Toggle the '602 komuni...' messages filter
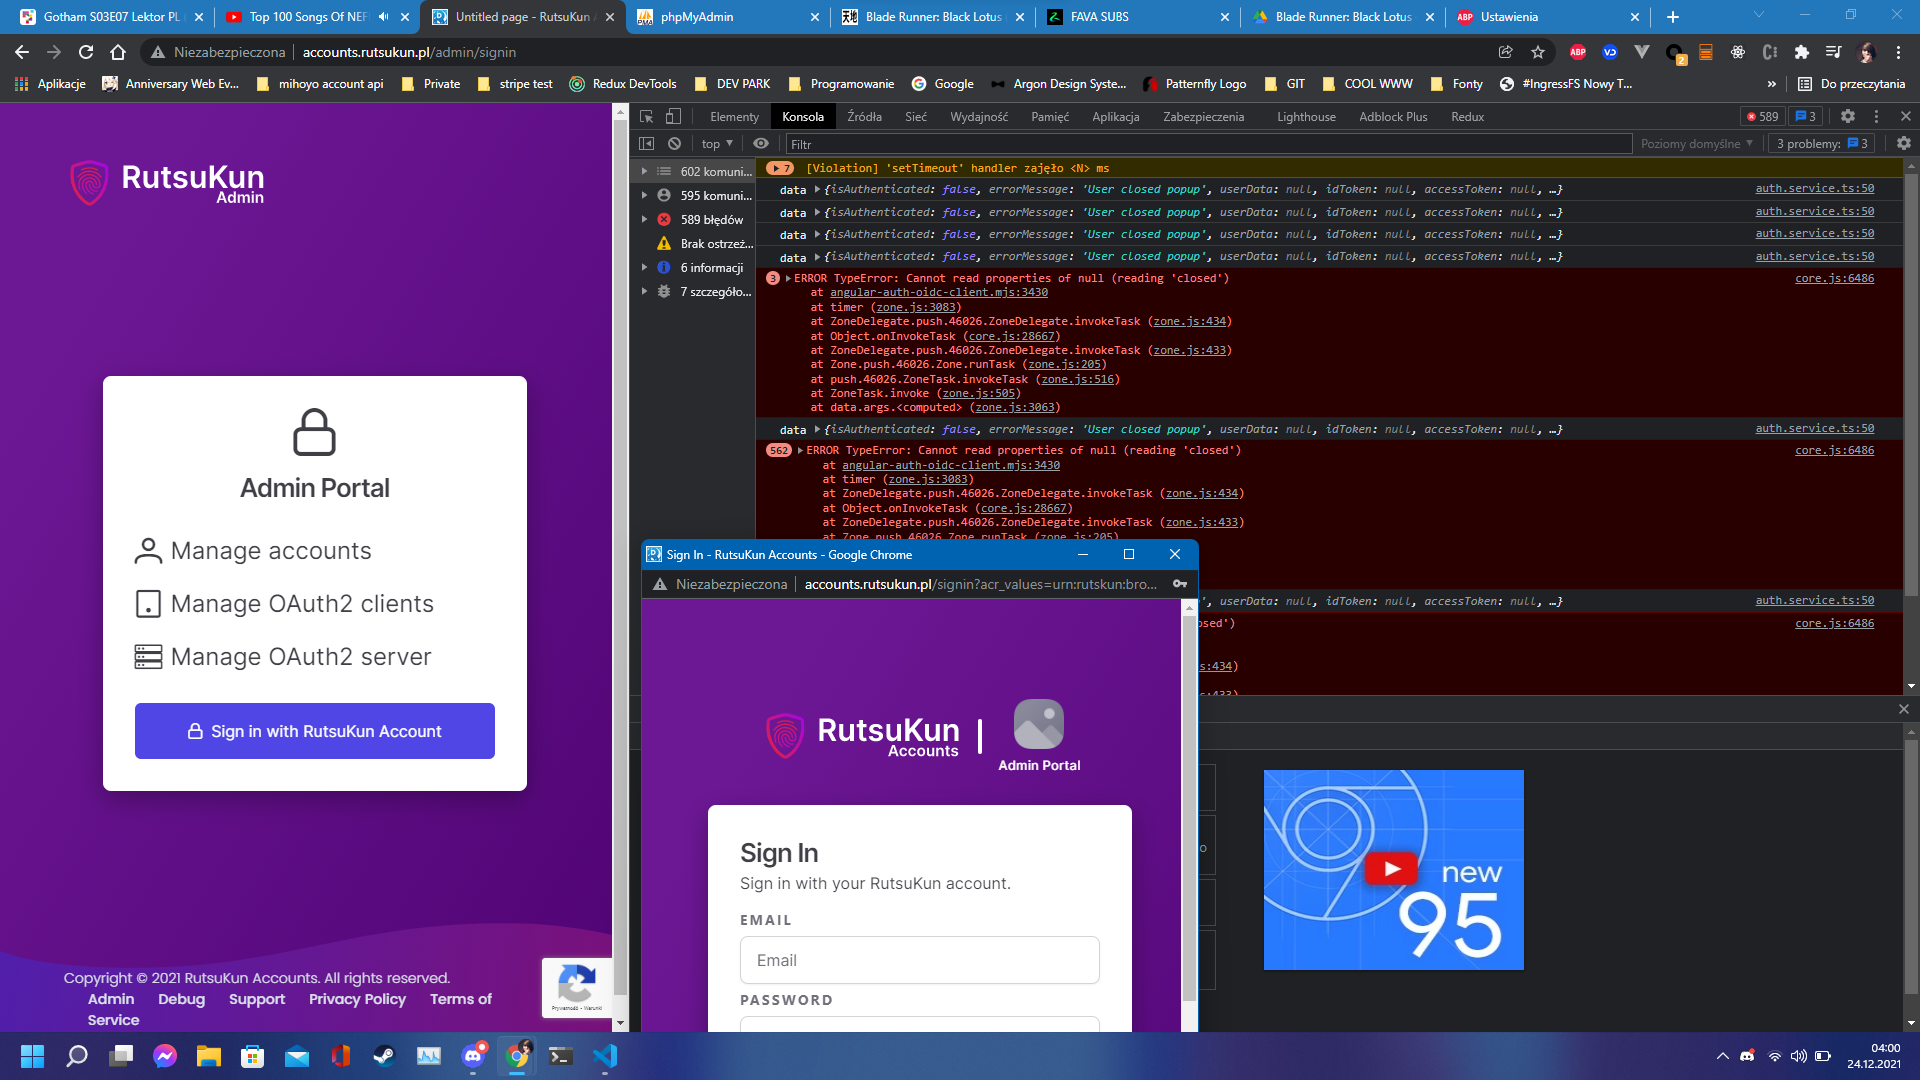This screenshot has height=1080, width=1920. click(x=710, y=171)
